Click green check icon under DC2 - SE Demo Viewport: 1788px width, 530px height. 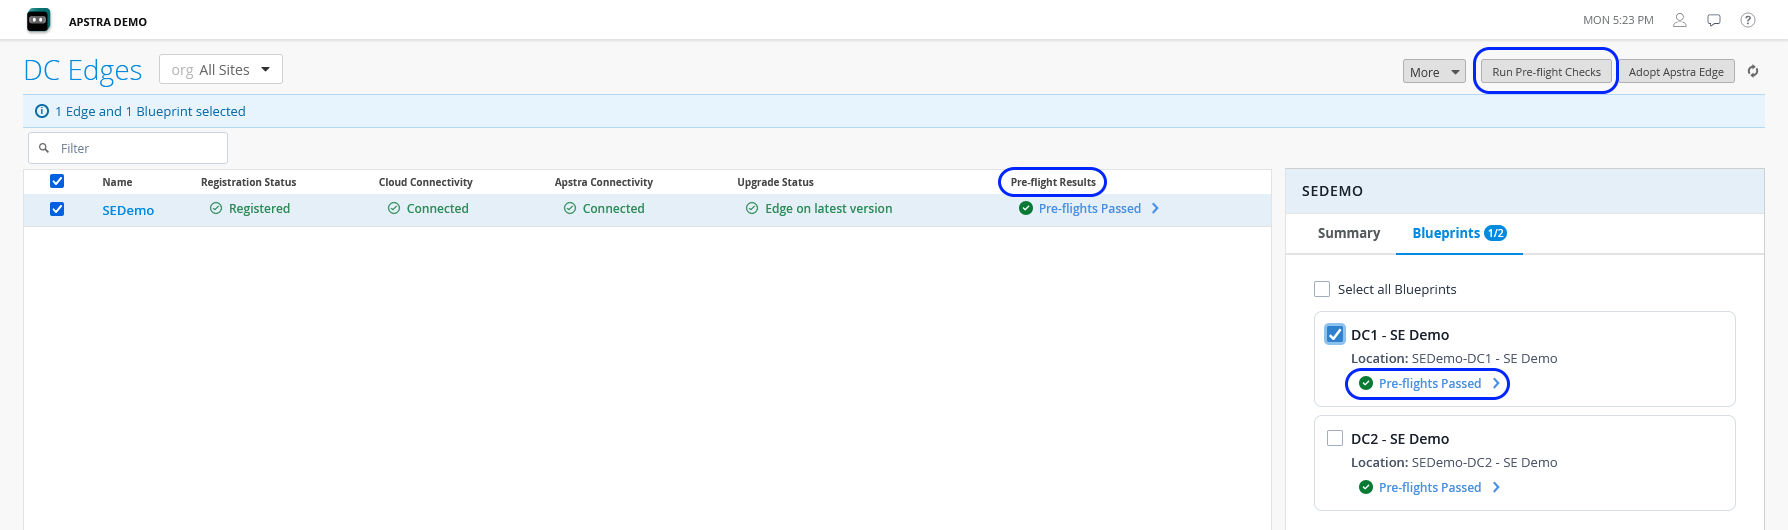[1366, 487]
